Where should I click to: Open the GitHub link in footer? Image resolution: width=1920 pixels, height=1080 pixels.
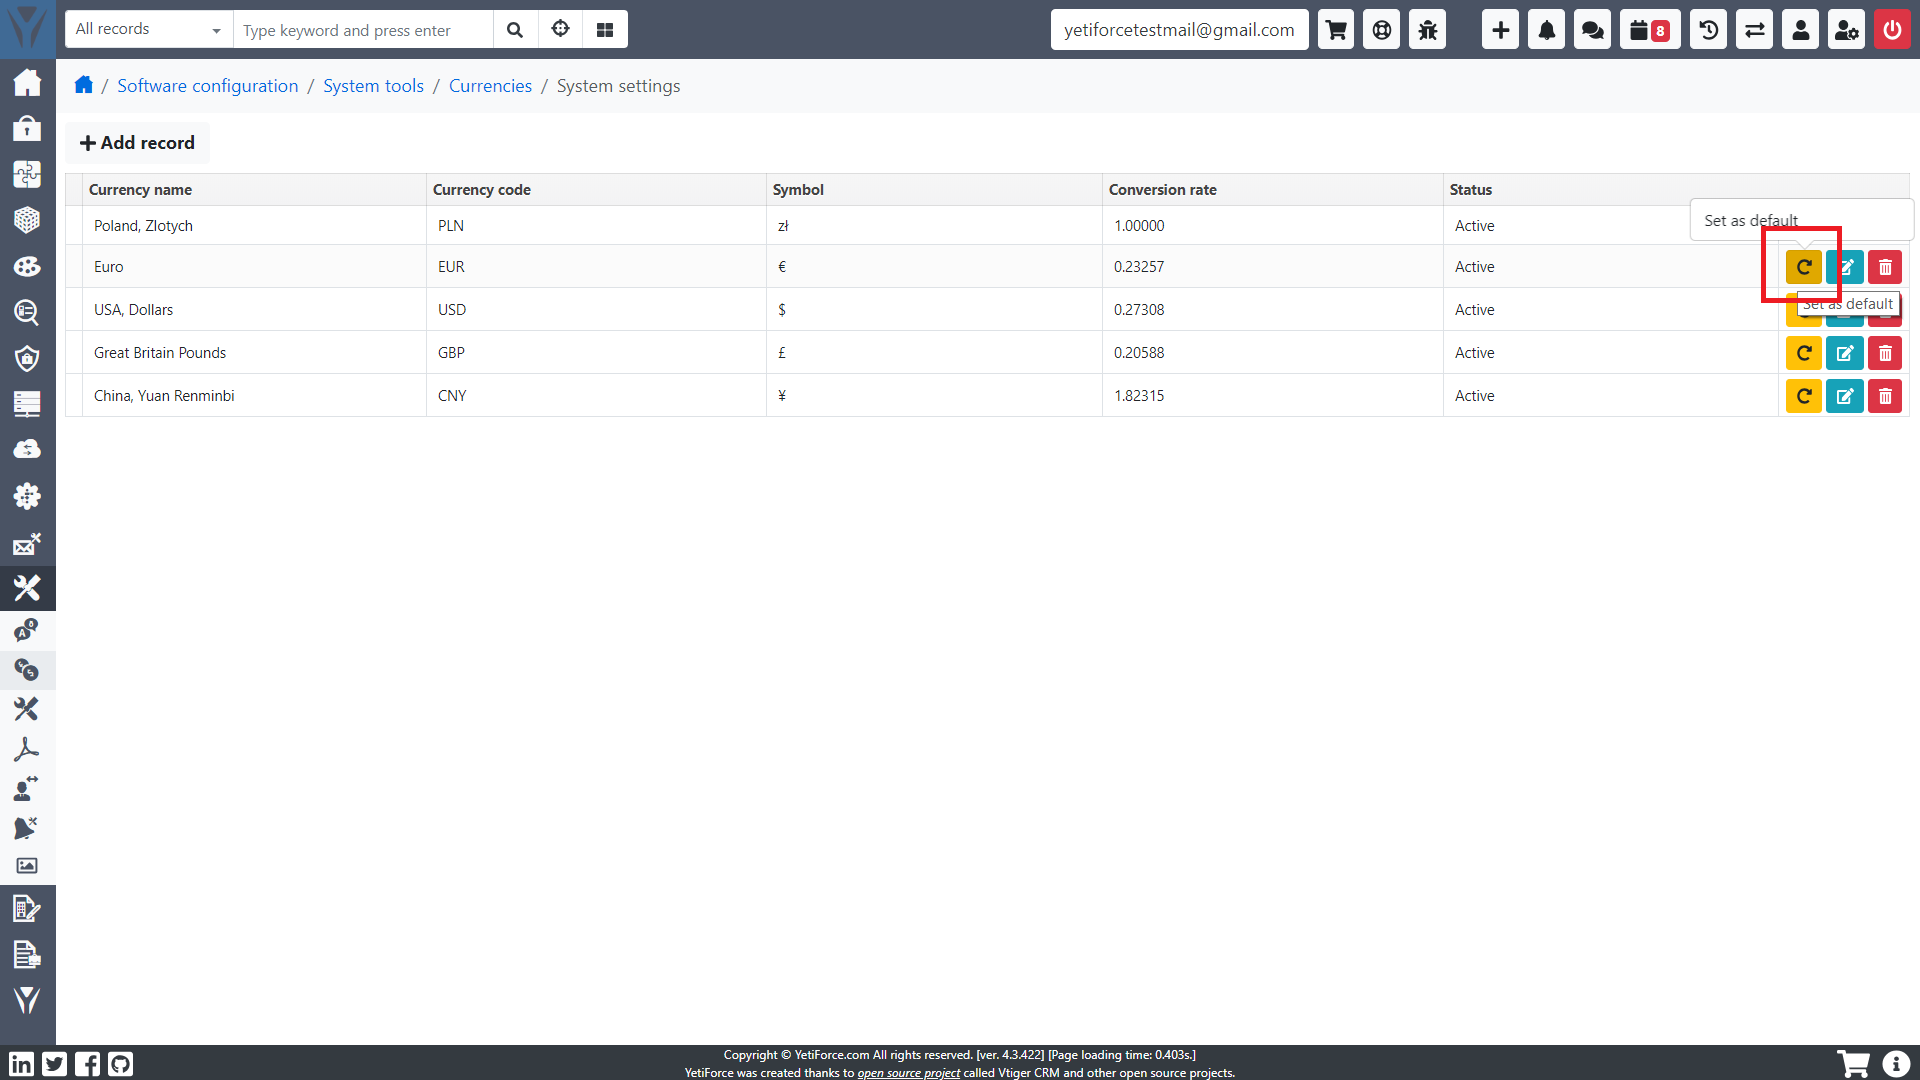point(120,1063)
